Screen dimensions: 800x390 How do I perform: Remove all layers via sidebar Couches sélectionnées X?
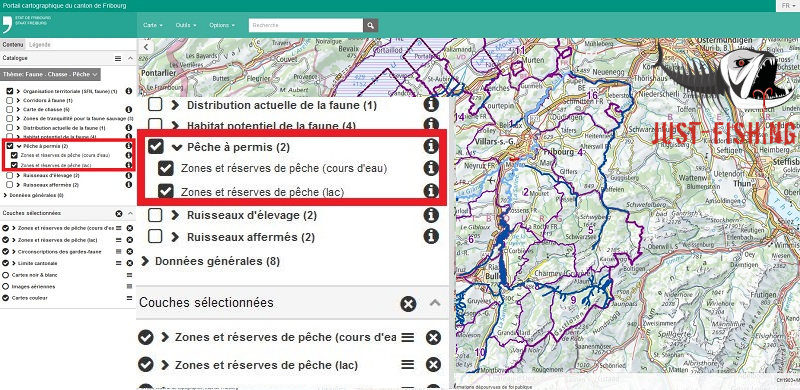pyautogui.click(x=119, y=213)
